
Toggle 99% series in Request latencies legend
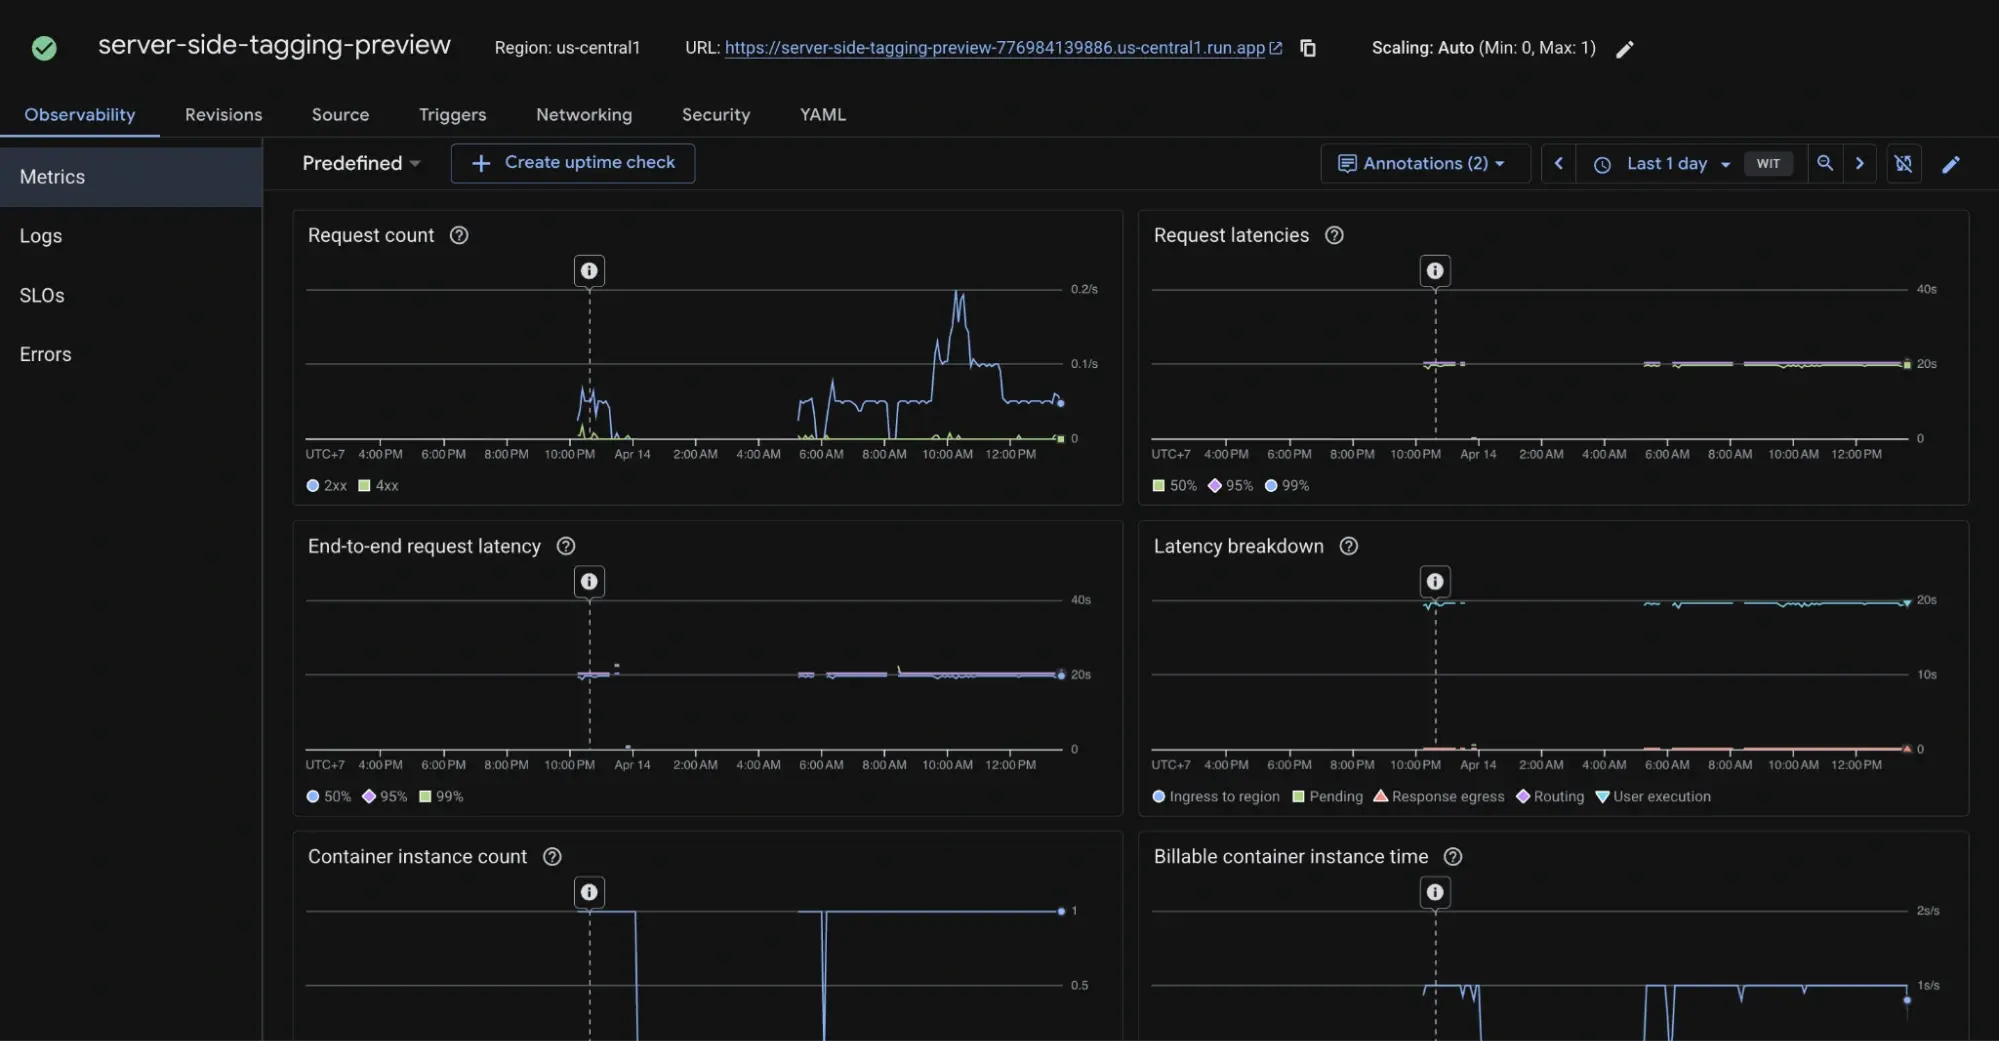click(1287, 486)
